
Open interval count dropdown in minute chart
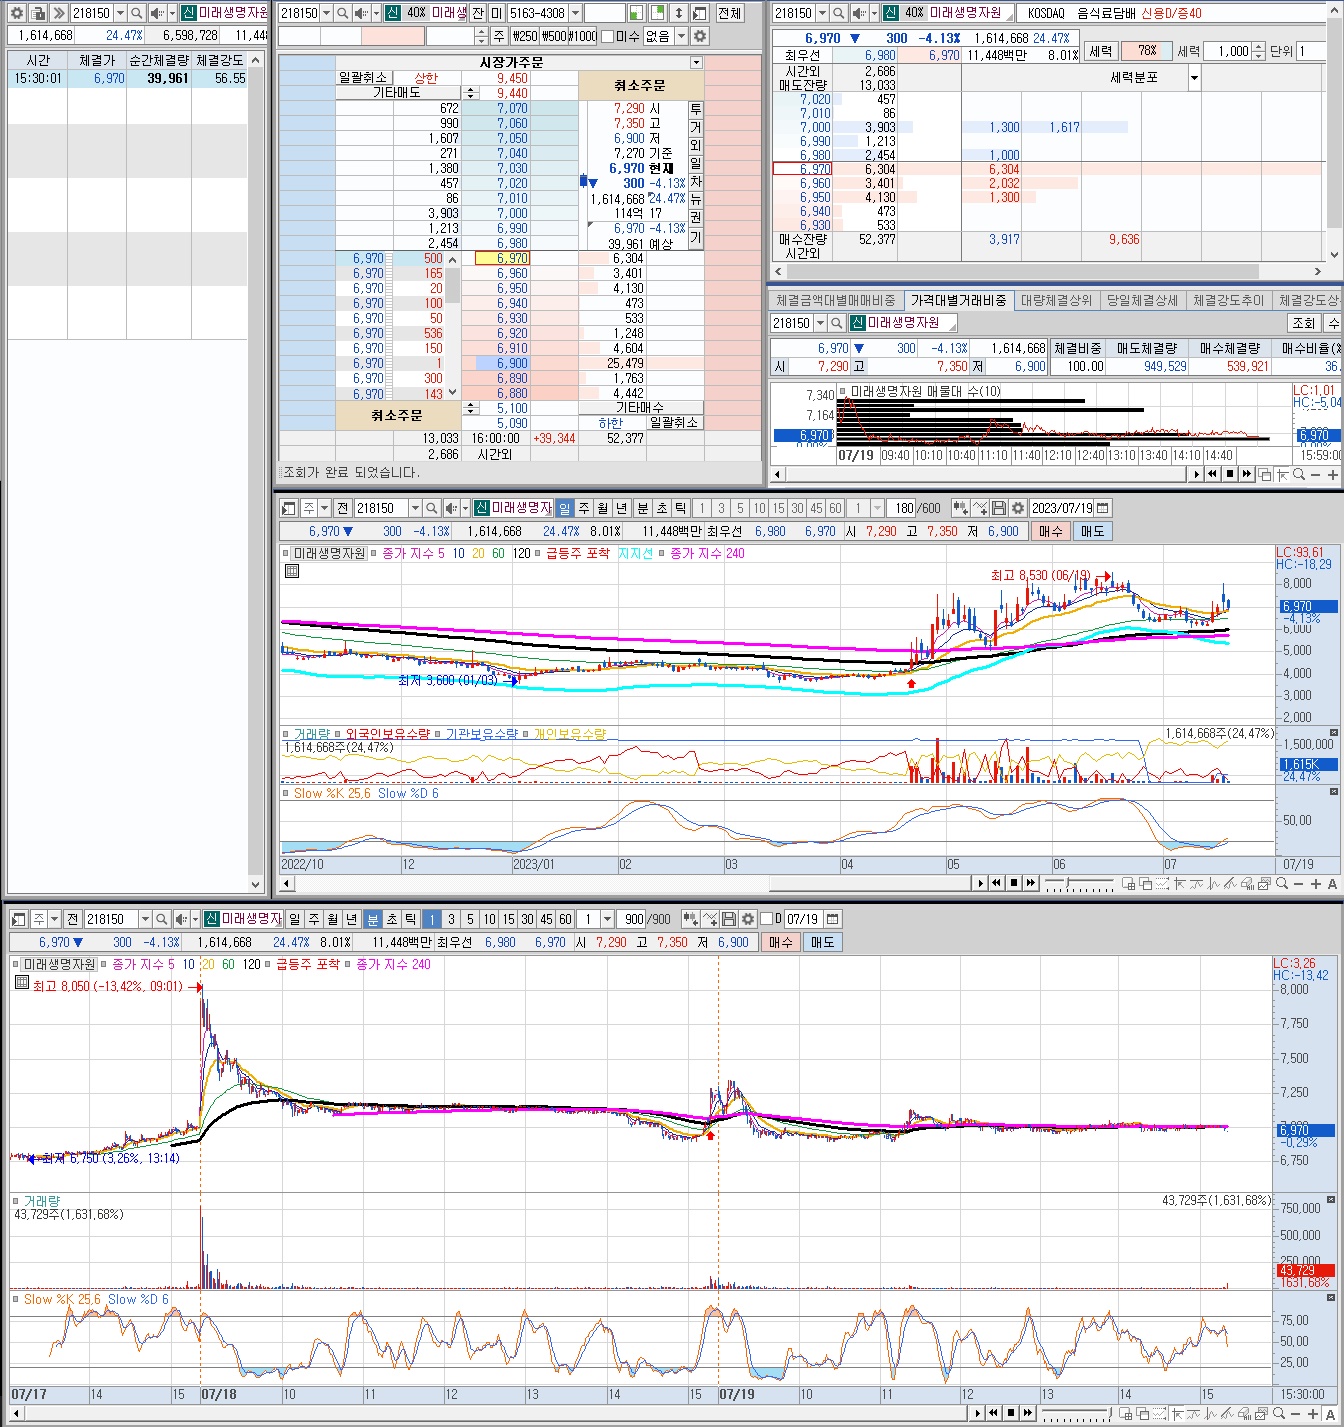606,919
